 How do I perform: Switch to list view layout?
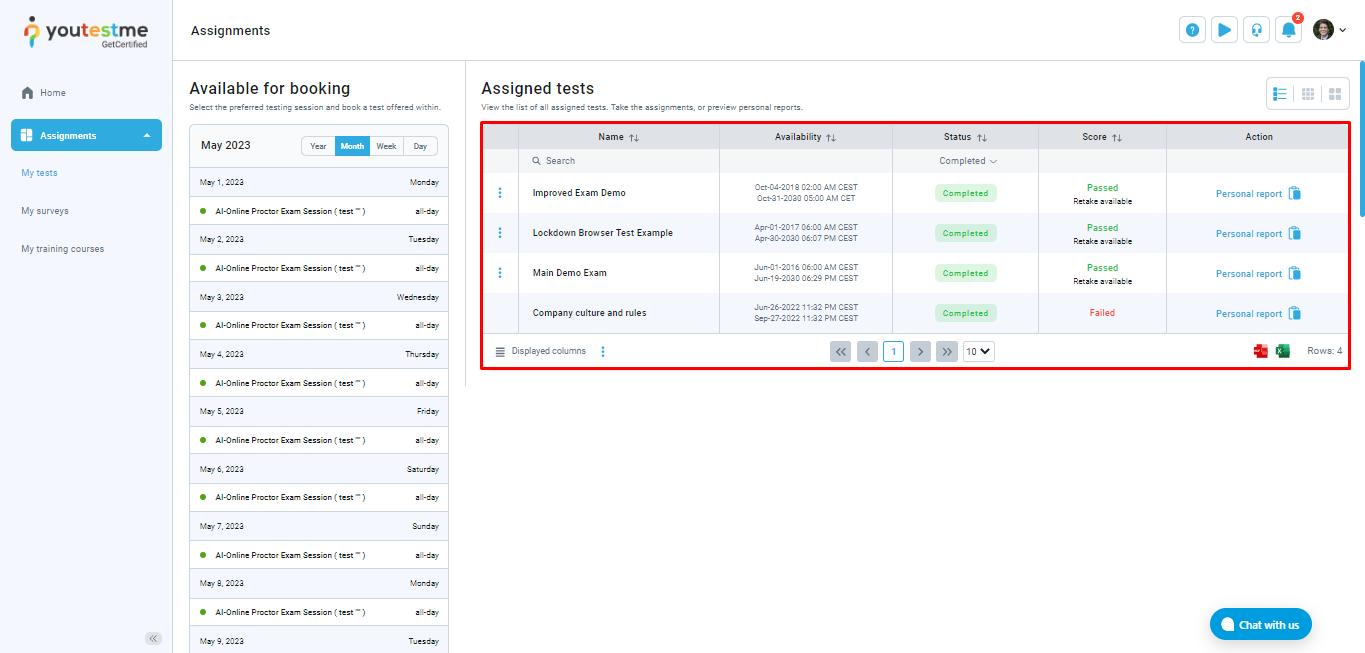click(x=1280, y=94)
